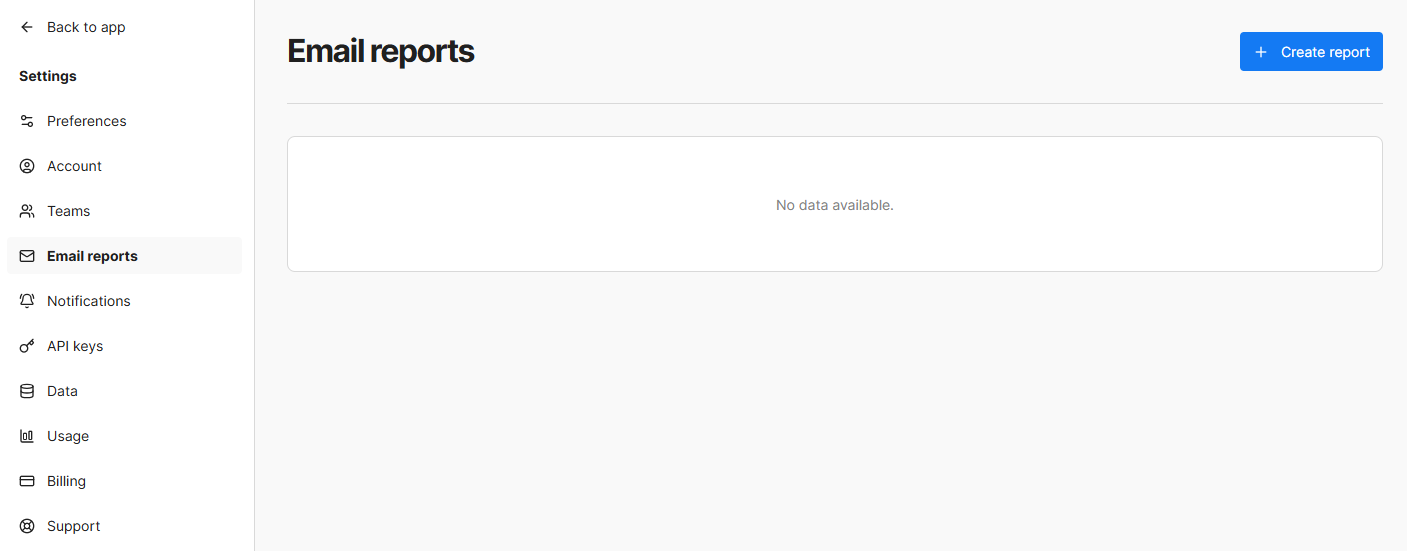Viewport: 1407px width, 551px height.
Task: Click the plus icon on Create report
Action: point(1261,52)
